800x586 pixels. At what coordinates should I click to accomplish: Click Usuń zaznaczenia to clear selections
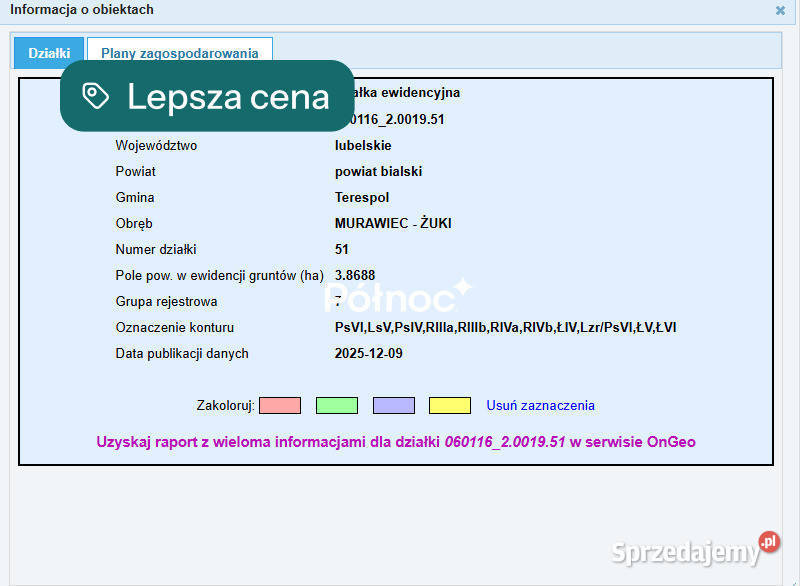[x=541, y=405]
